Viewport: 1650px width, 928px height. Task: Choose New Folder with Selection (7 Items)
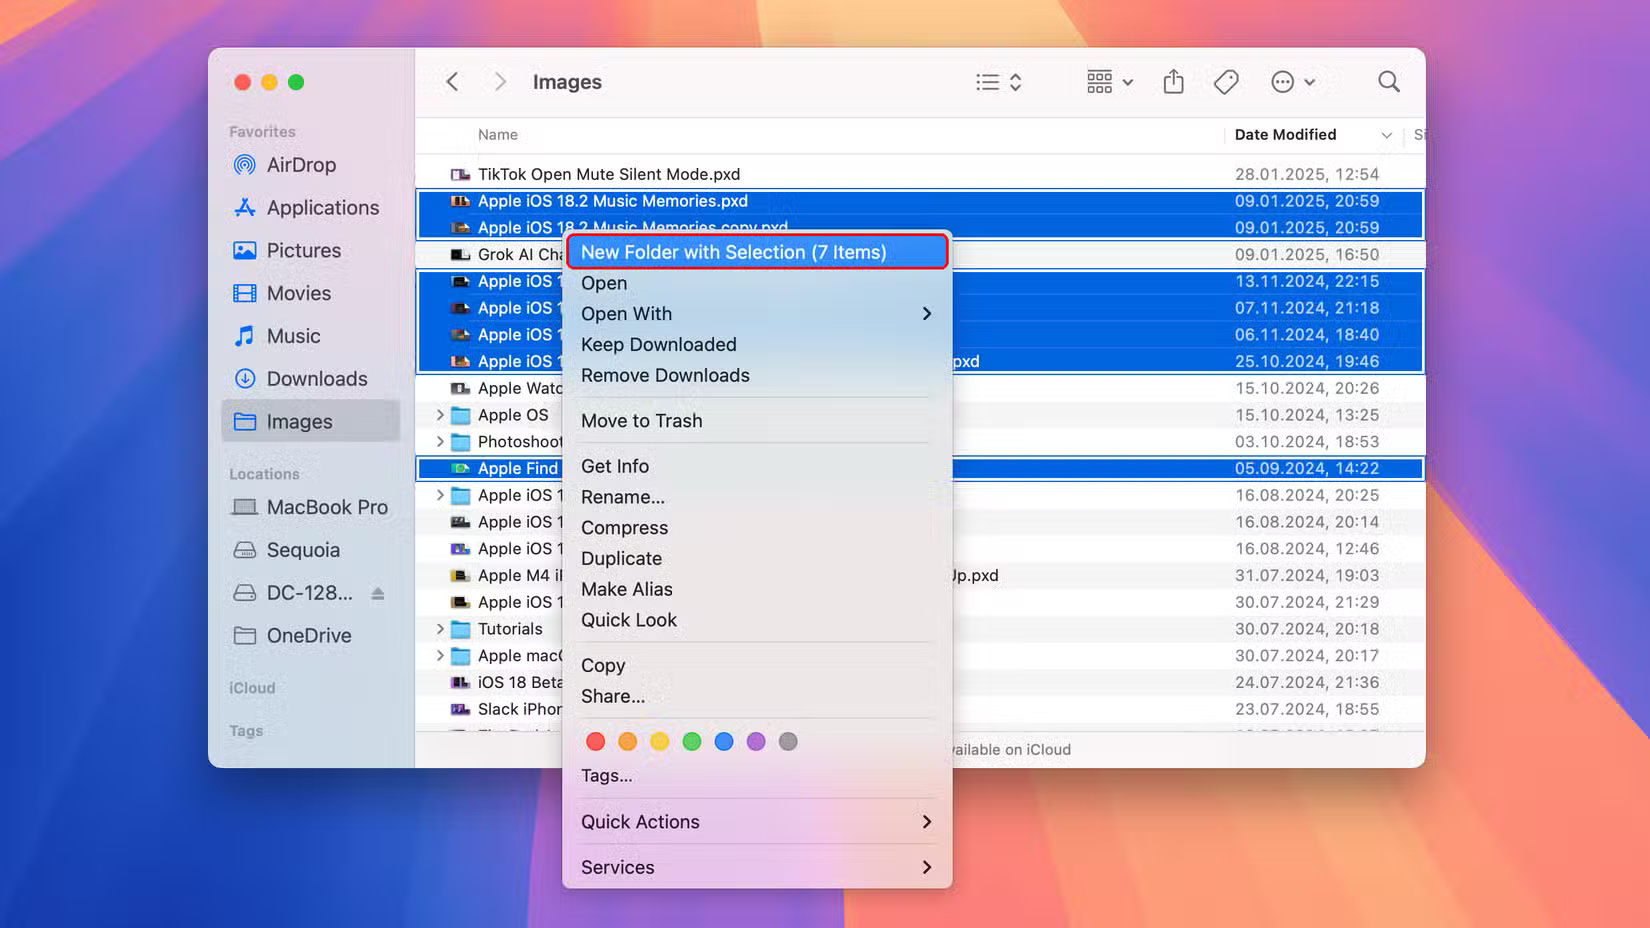point(733,252)
